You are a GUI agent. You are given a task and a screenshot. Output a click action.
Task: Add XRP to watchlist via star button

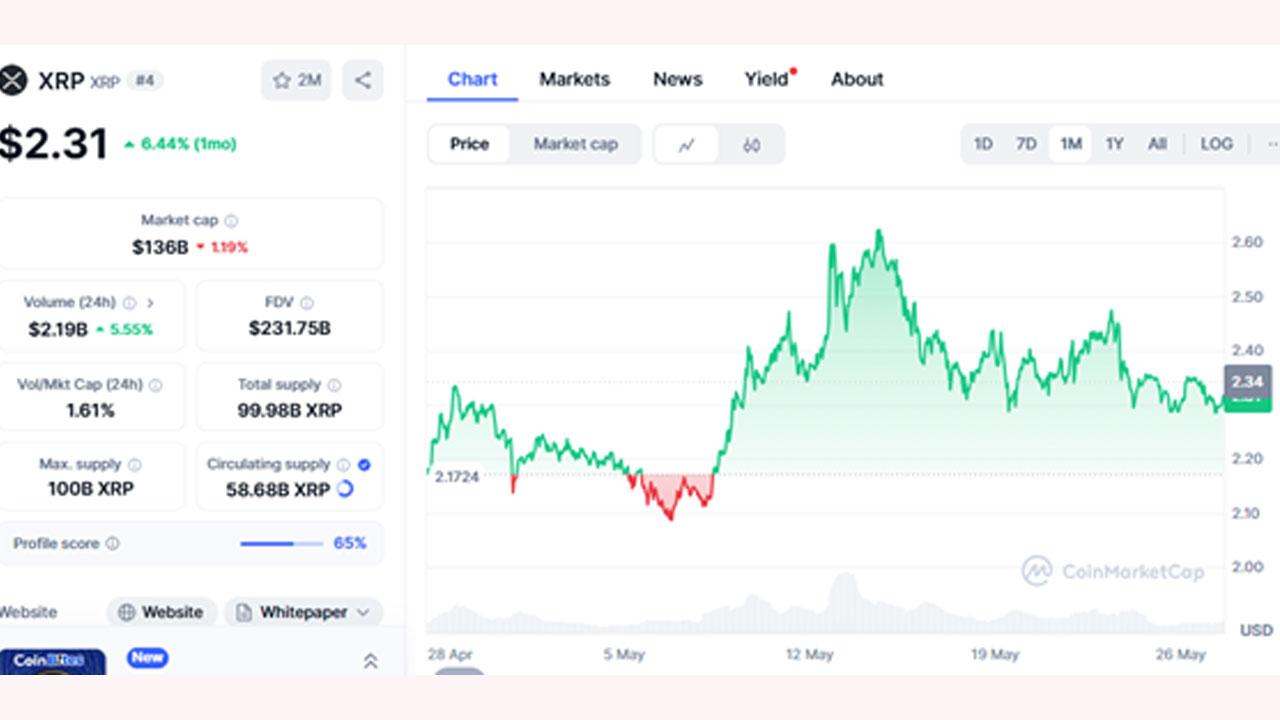(x=296, y=81)
